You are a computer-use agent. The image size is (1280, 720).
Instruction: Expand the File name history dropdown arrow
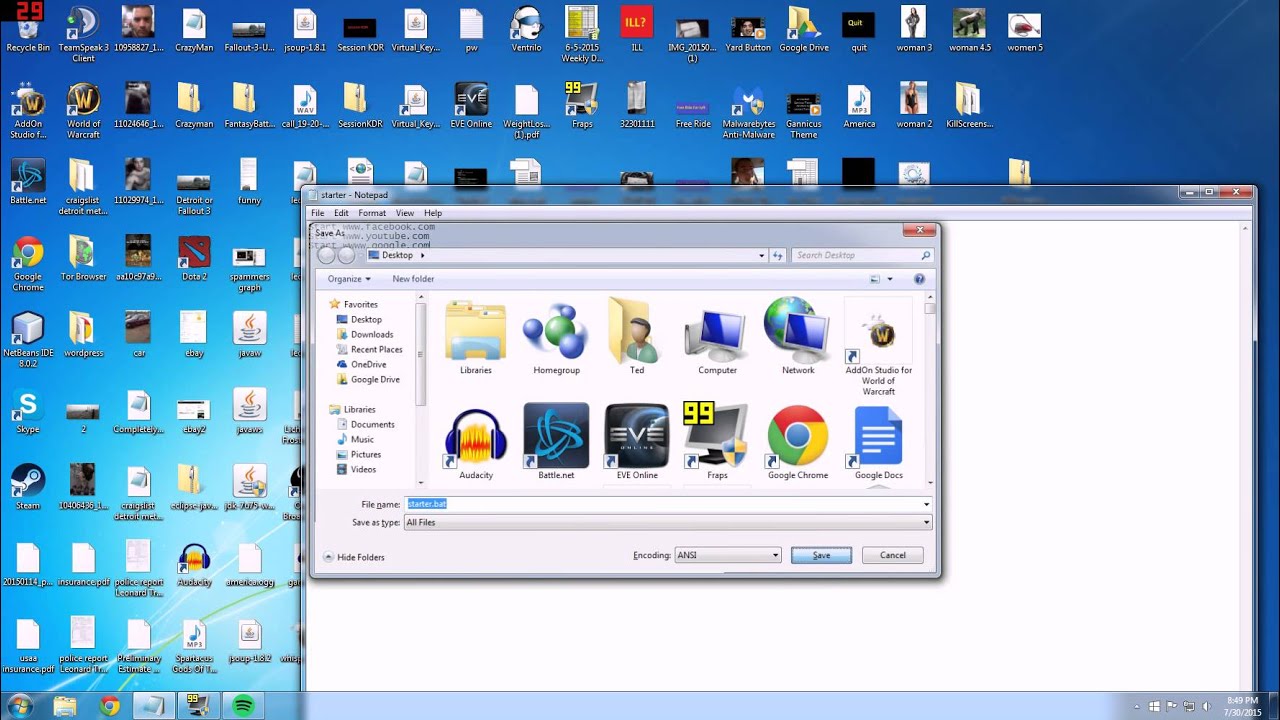click(x=926, y=504)
